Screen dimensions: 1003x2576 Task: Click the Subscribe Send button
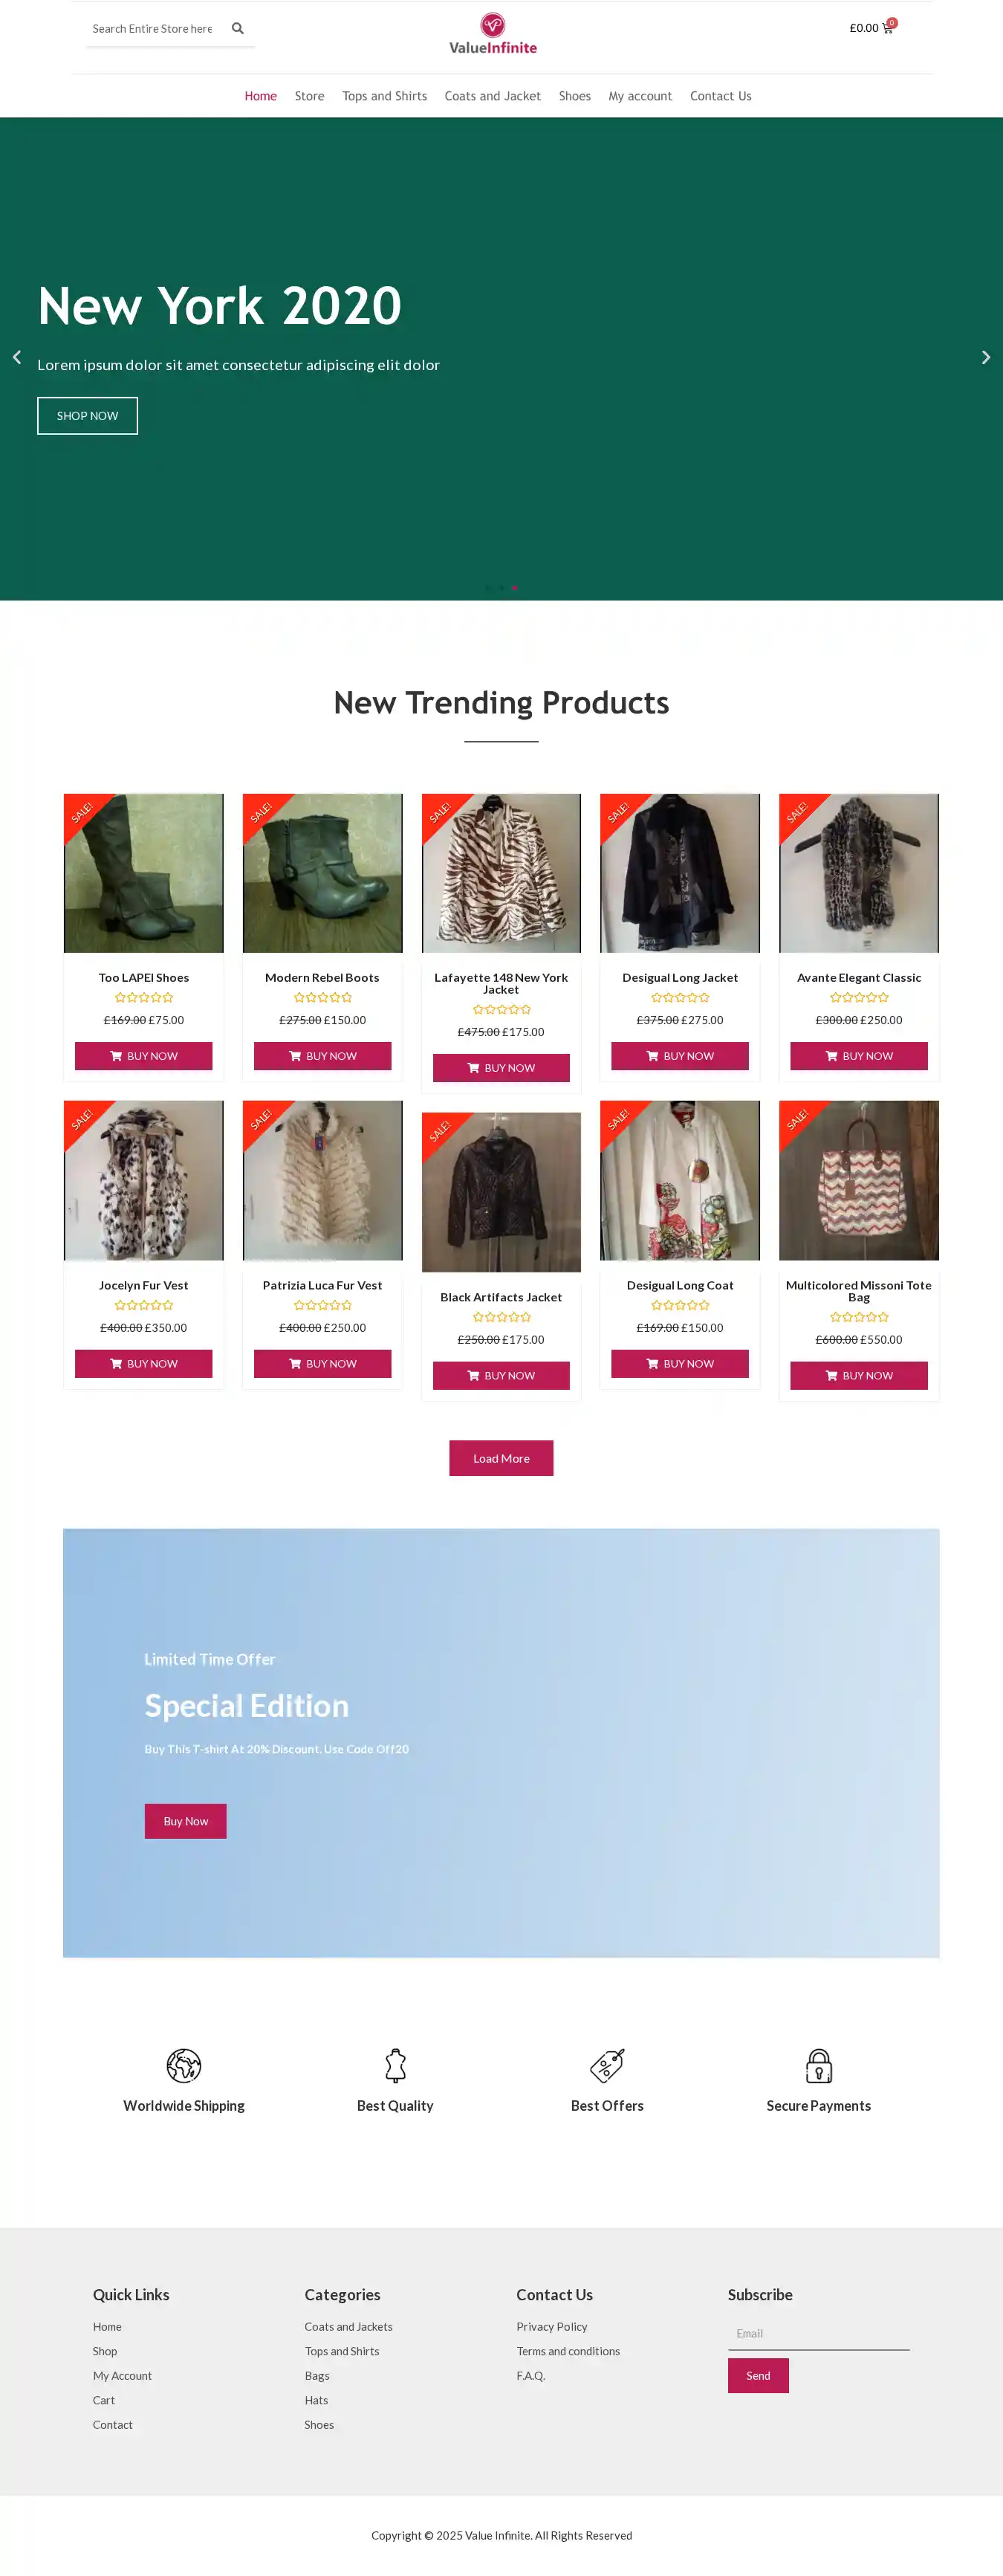758,2376
